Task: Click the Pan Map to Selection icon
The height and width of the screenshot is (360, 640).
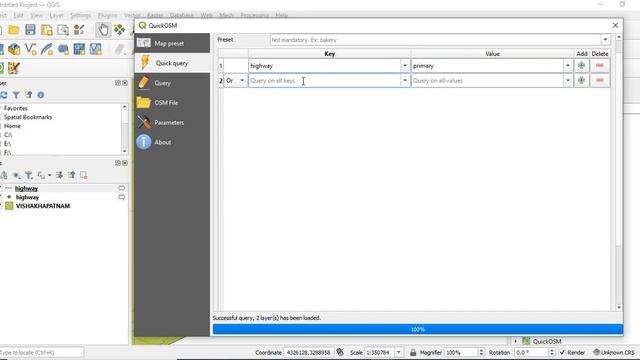Action: [x=120, y=30]
